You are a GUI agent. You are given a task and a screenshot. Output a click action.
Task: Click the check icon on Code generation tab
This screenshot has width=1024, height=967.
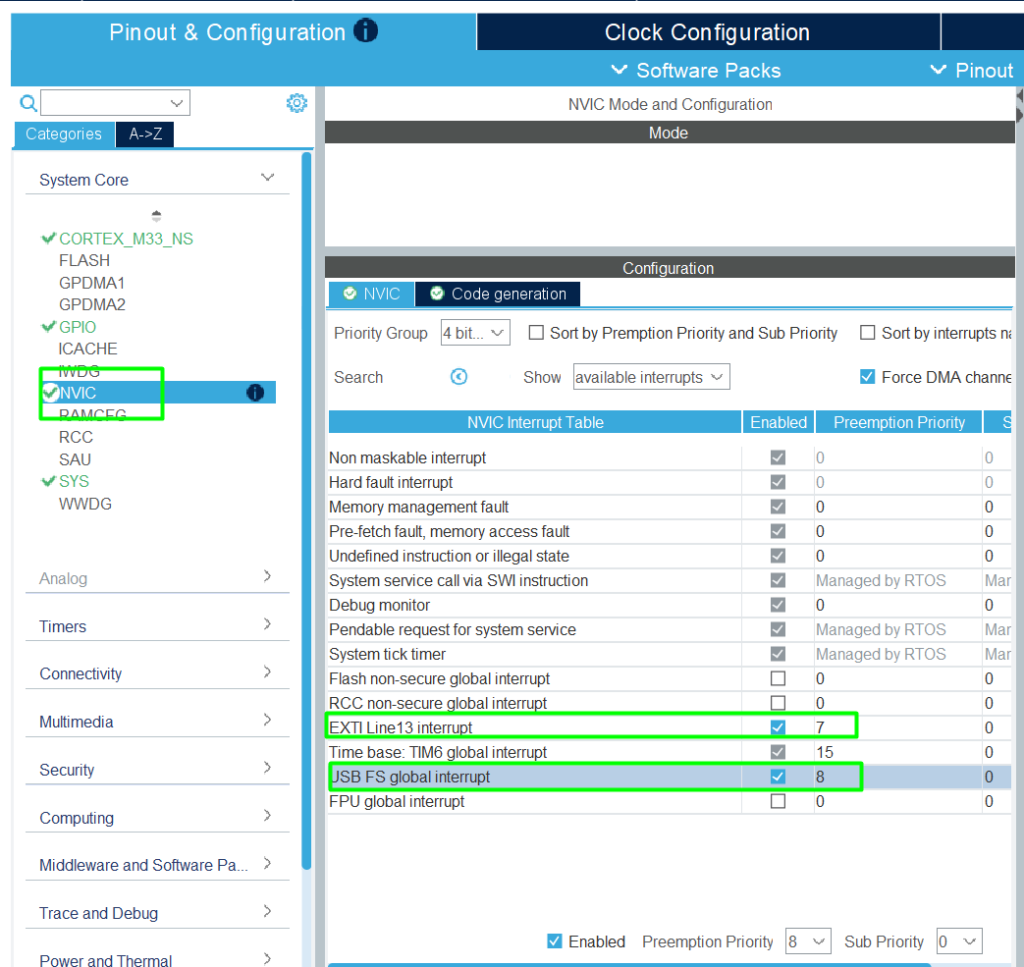tap(437, 294)
